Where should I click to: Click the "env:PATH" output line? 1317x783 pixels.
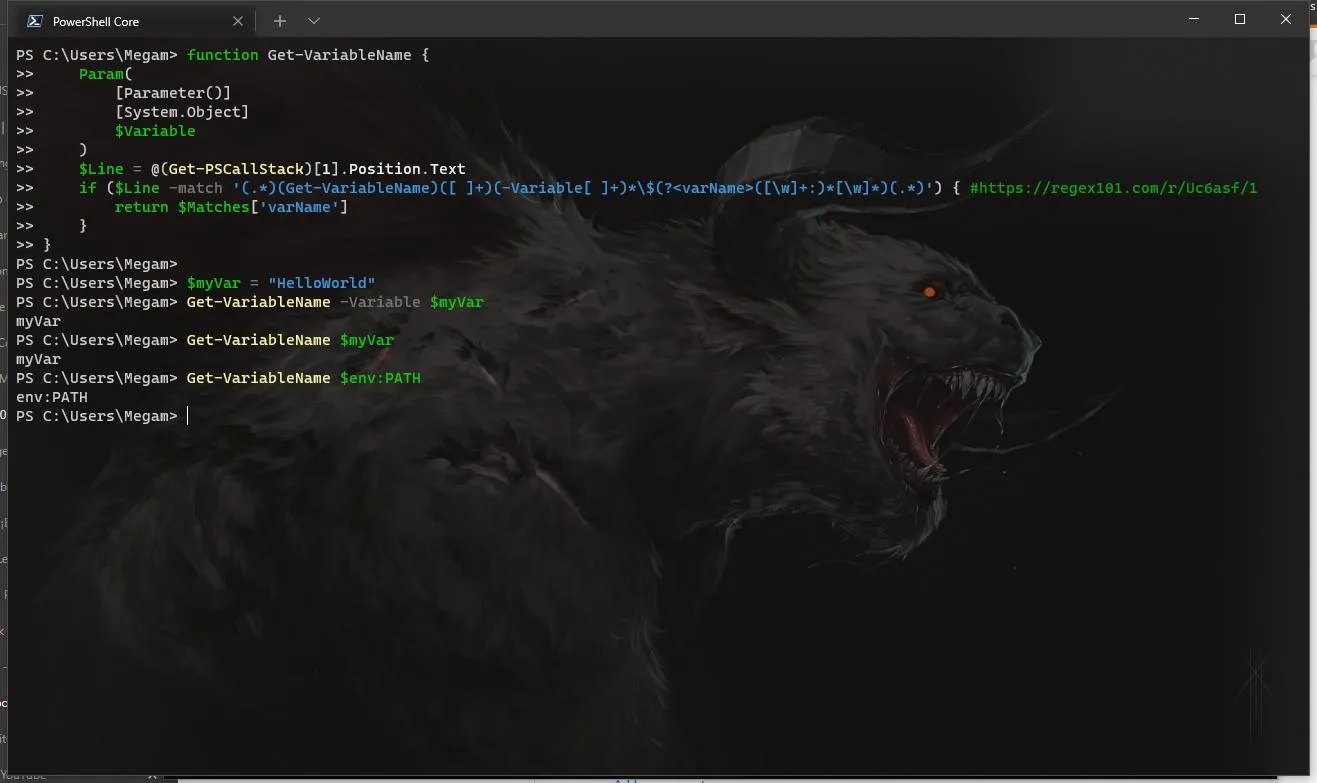[x=52, y=397]
